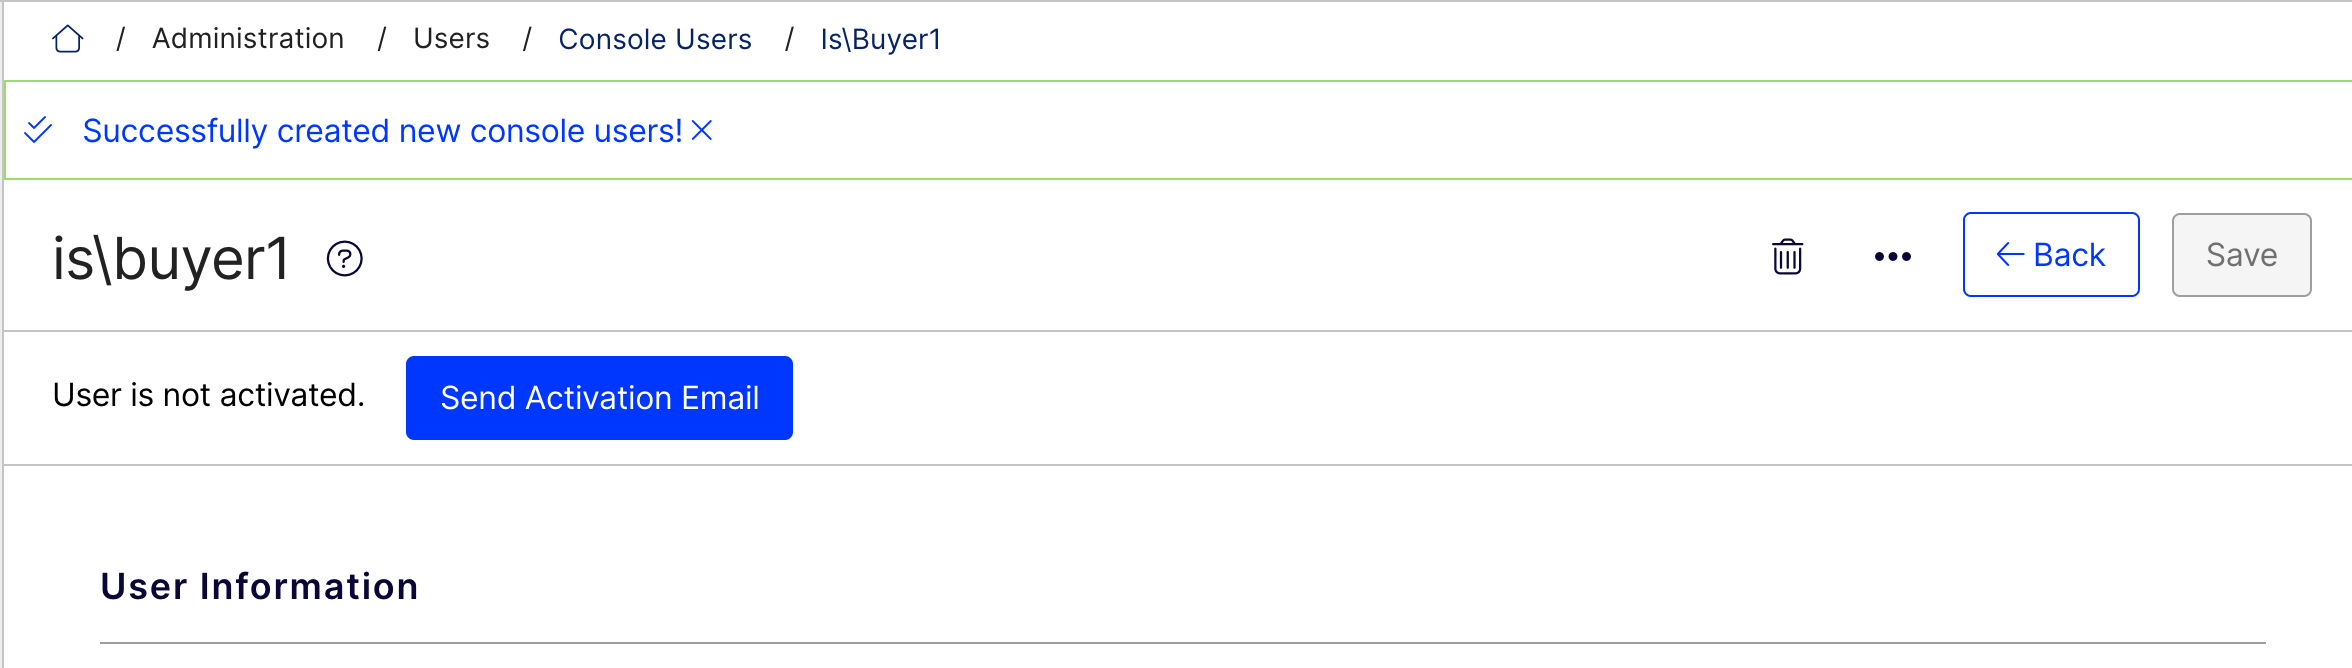Click the disabled Save button
This screenshot has width=2352, height=668.
click(2241, 255)
